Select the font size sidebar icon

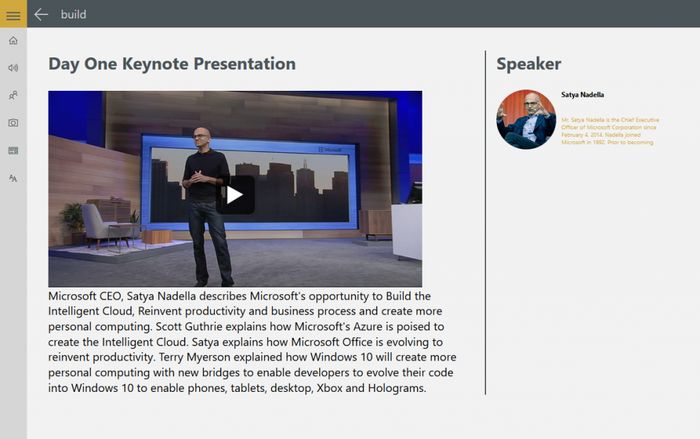tap(13, 178)
